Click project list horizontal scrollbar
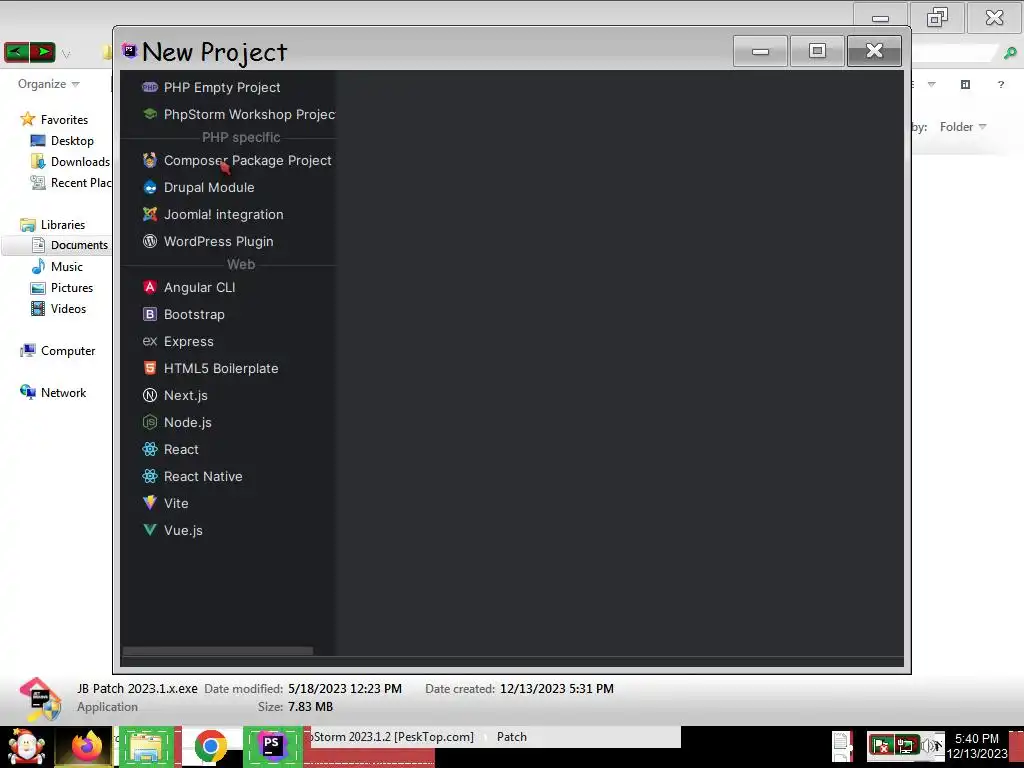Screen dimensions: 1024x768 217,651
